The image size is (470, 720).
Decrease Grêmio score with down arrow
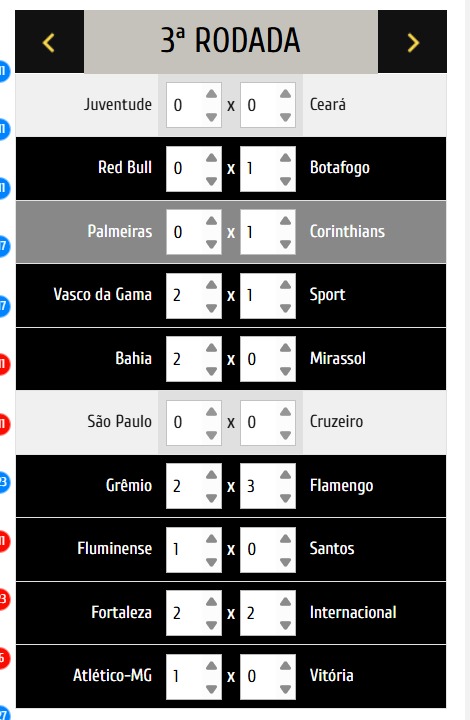pos(211,498)
